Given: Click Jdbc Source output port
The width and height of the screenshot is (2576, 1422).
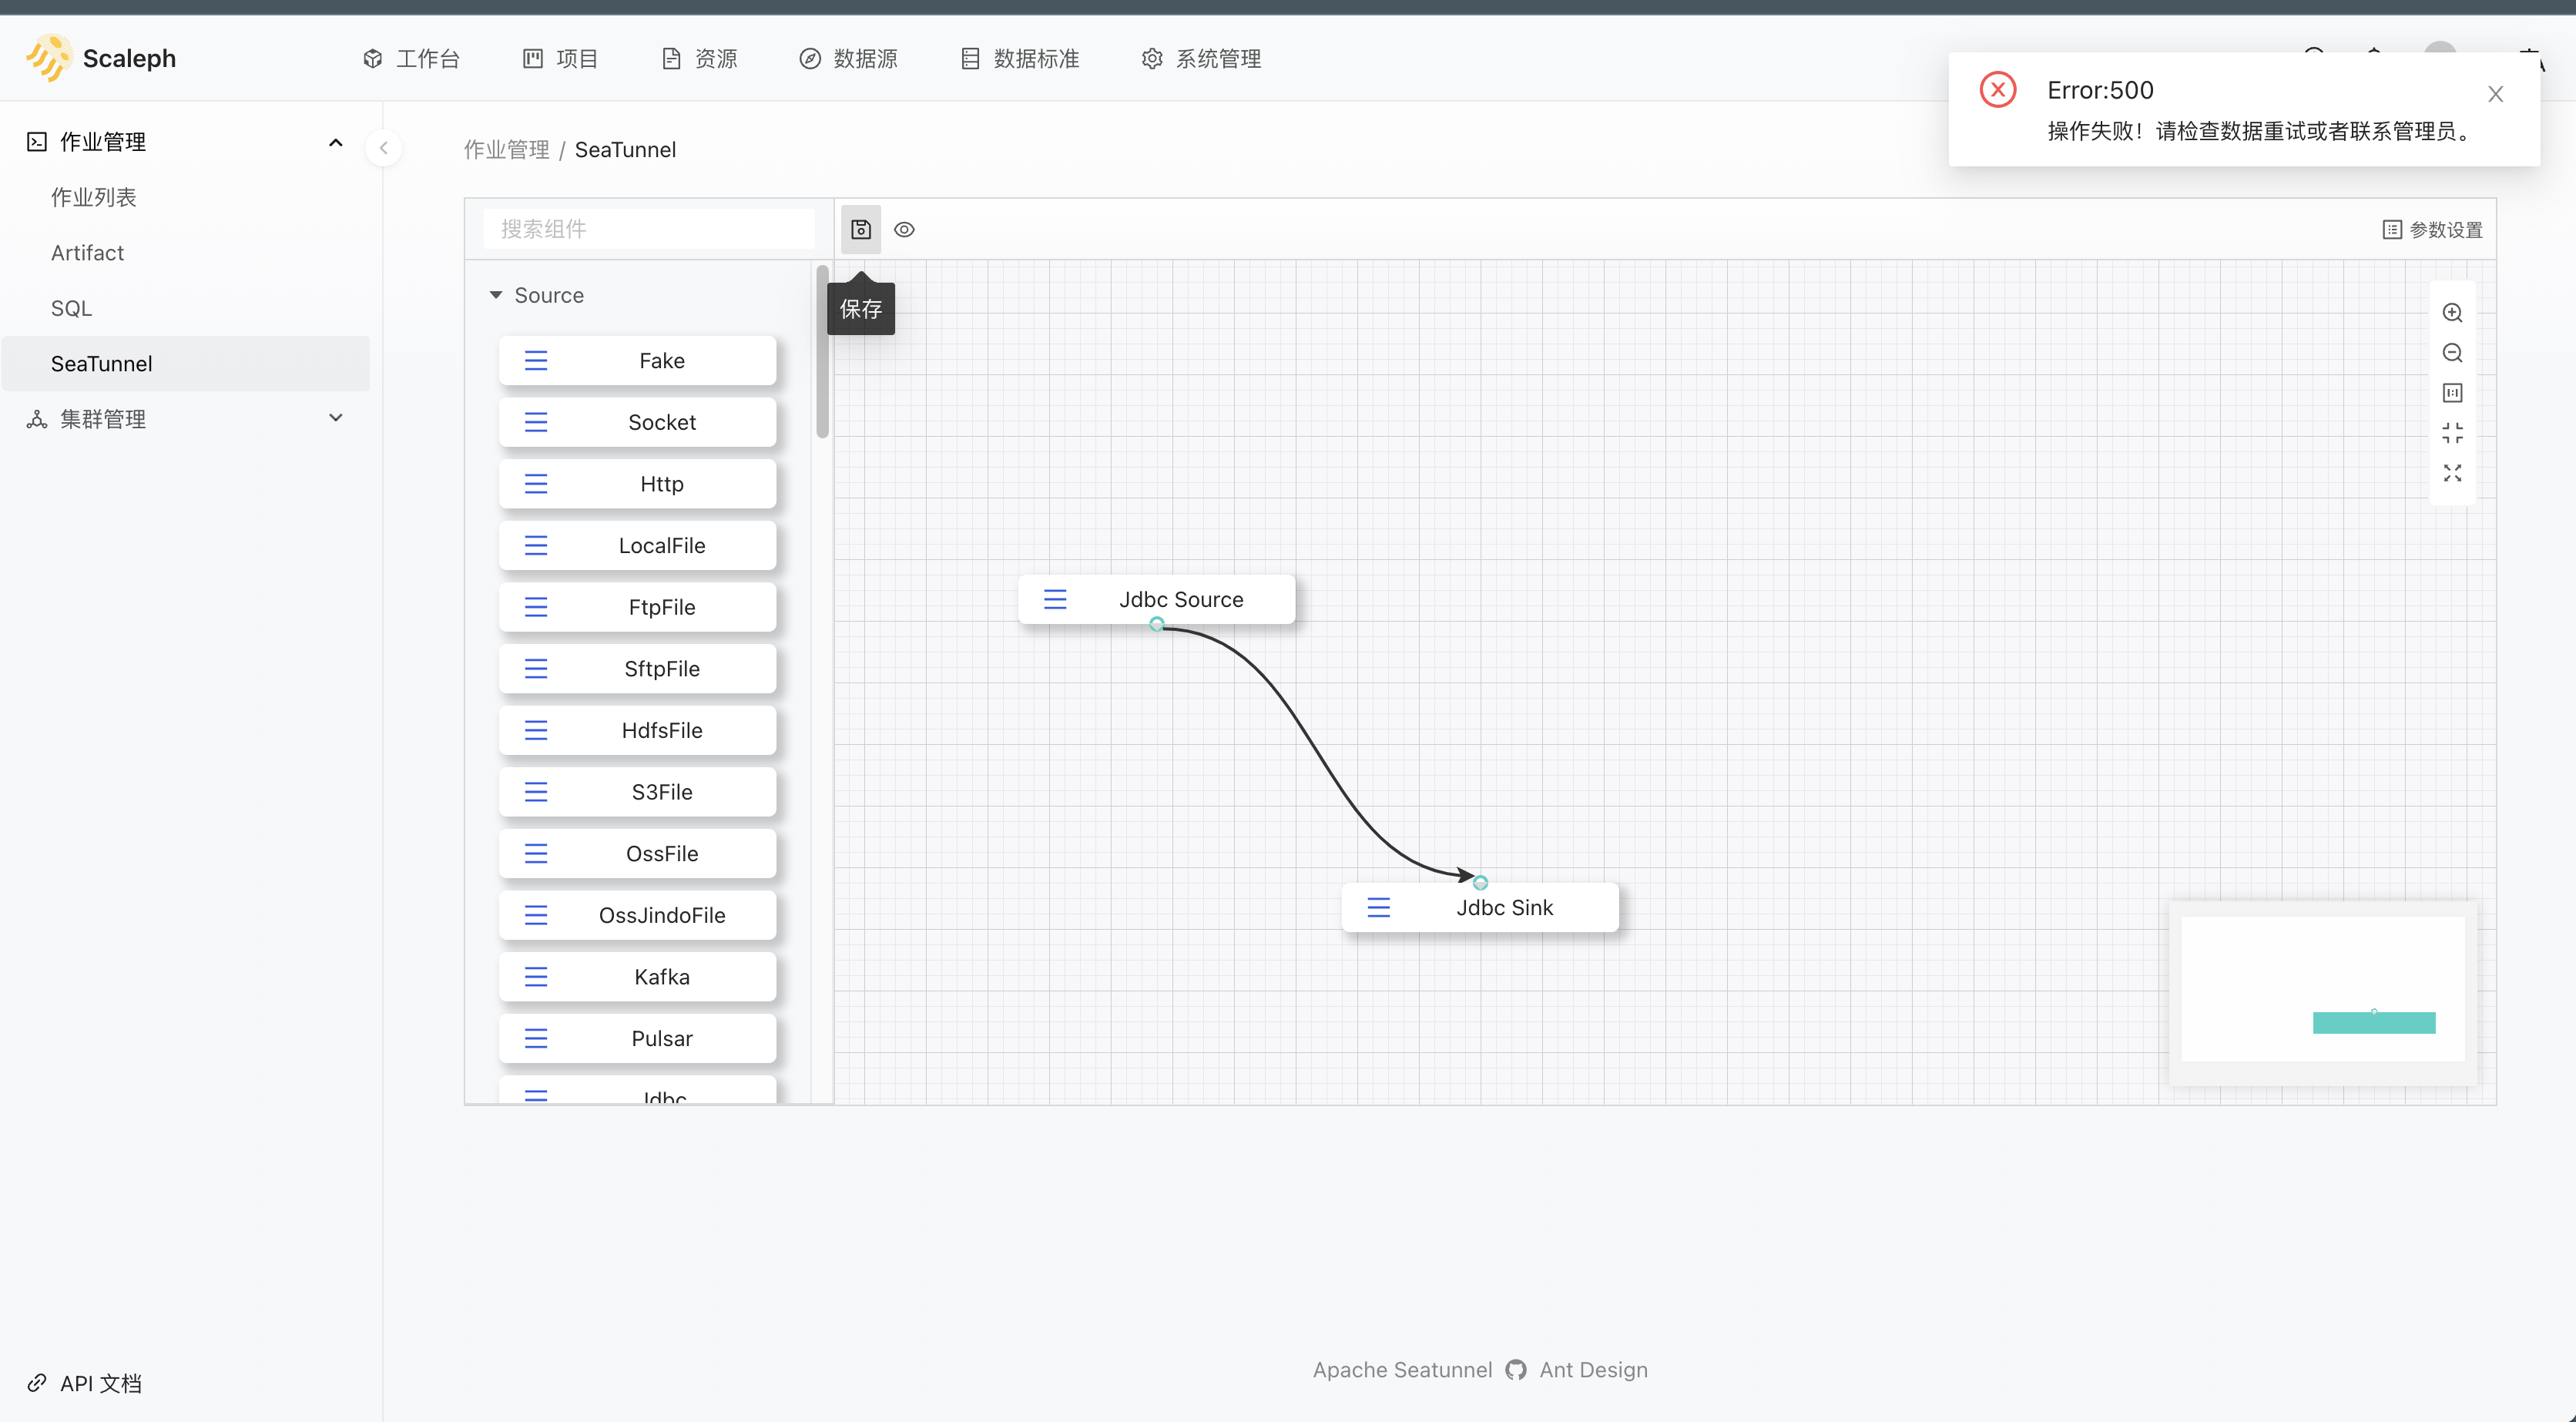Looking at the screenshot, I should [1156, 624].
